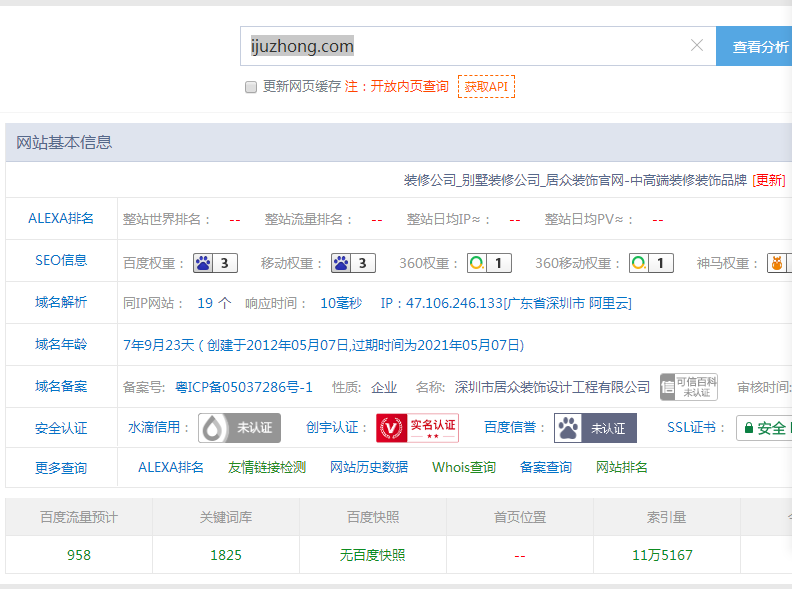
Task: Open ICP record 粤ICP备05037286号-1
Action: pos(243,387)
